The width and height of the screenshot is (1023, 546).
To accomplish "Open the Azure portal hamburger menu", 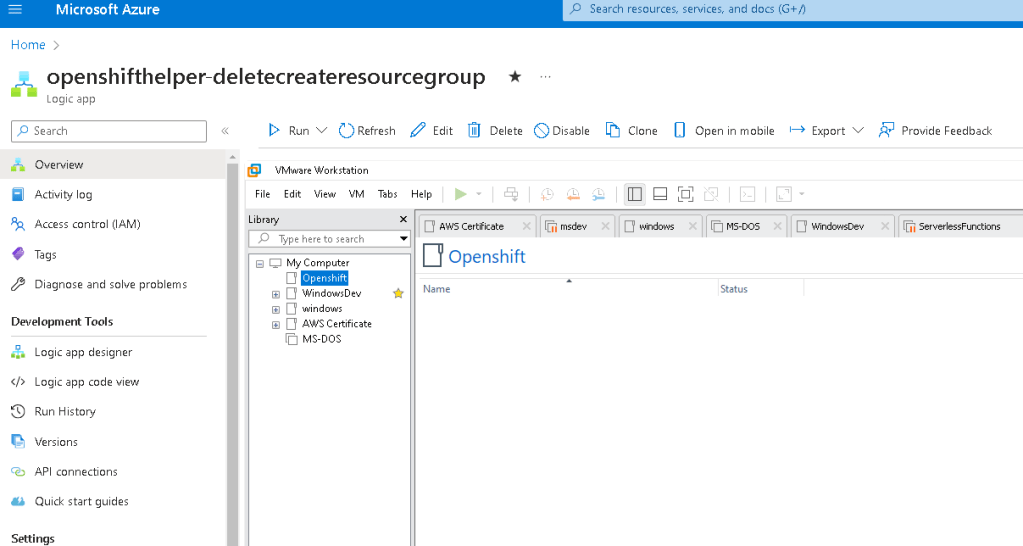I will tap(14, 9).
